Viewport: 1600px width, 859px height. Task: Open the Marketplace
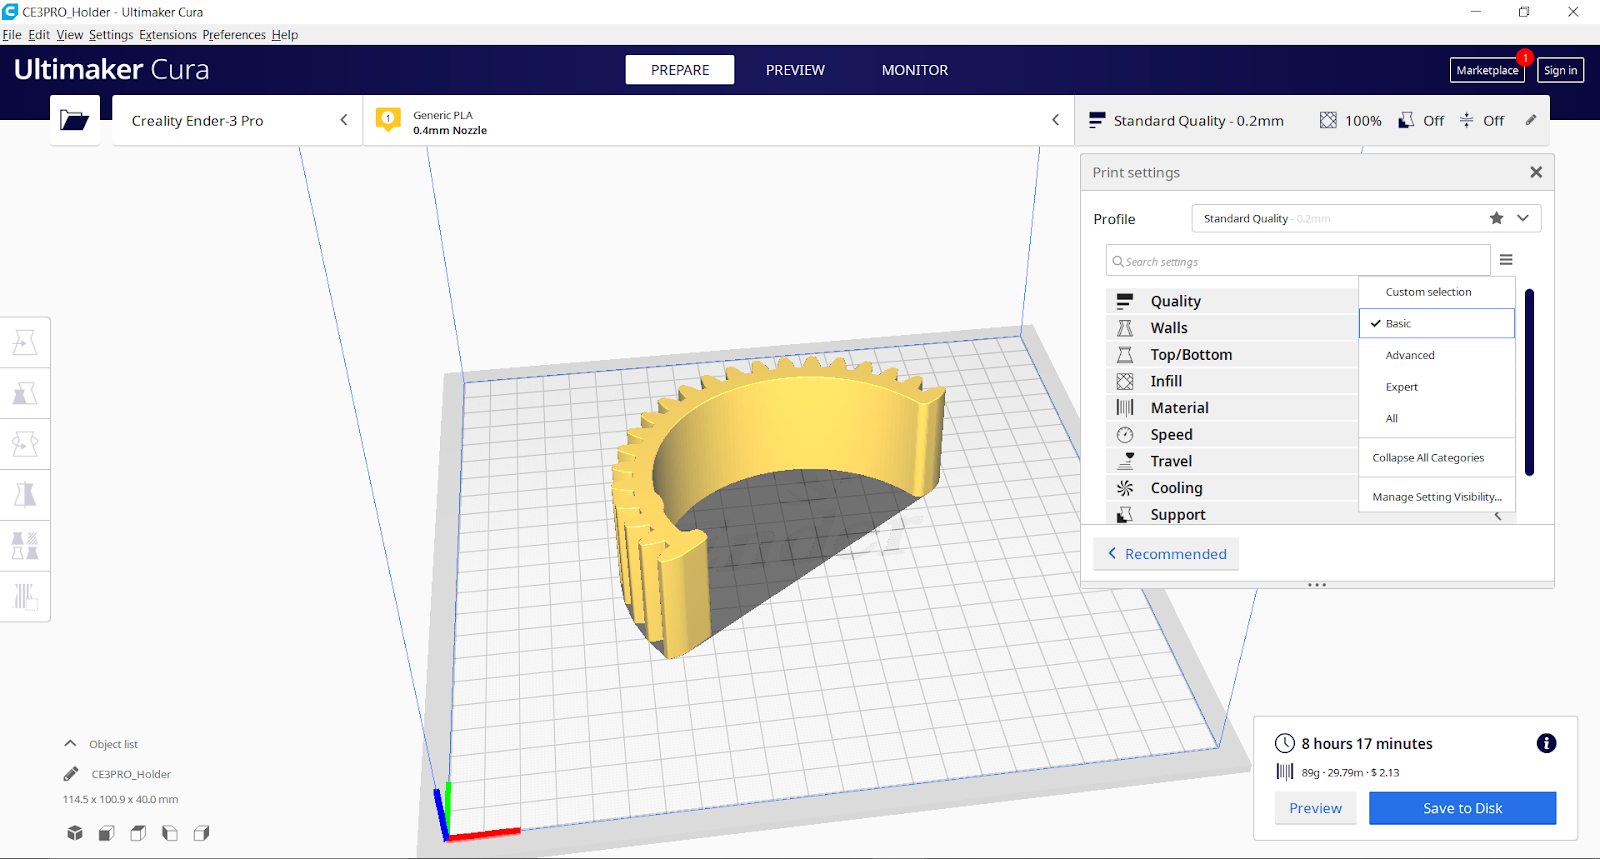(1487, 70)
